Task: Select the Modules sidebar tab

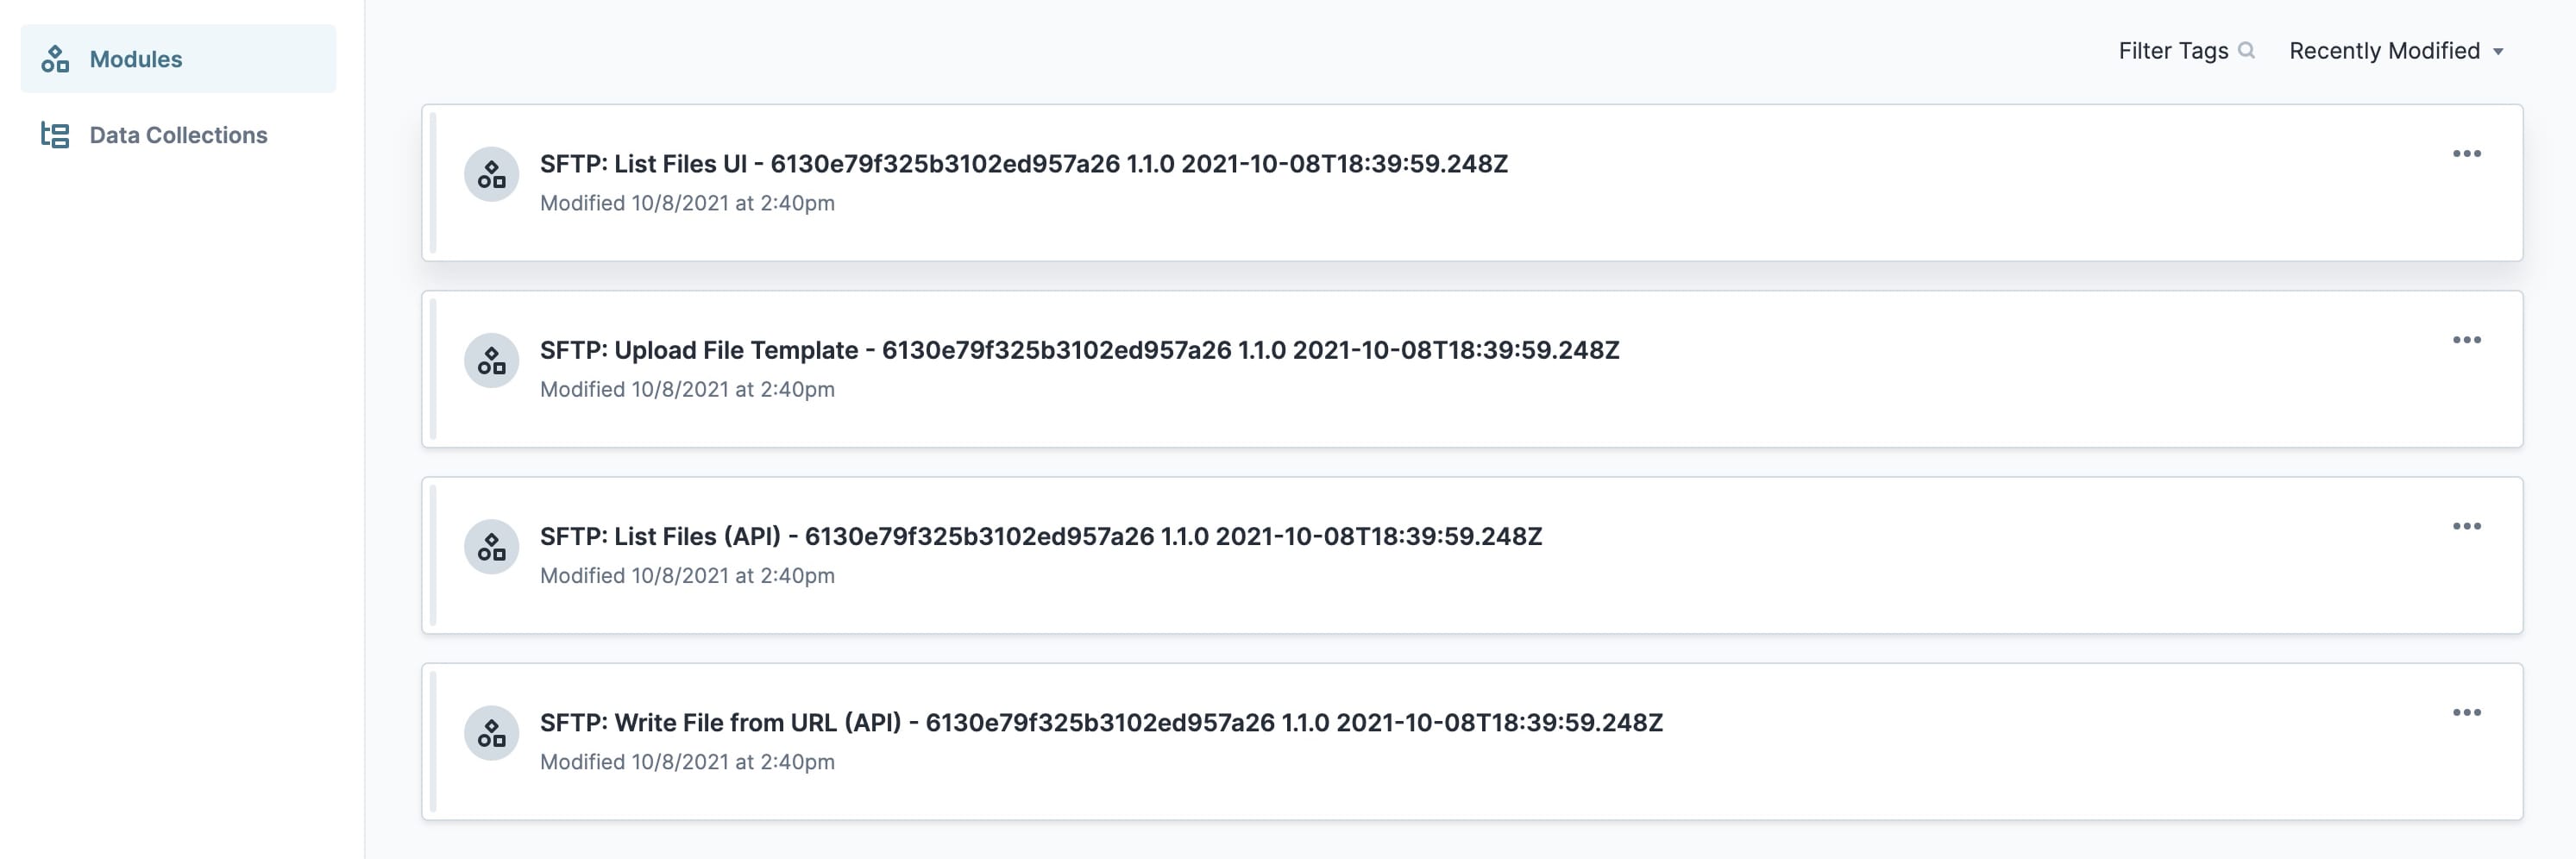Action: click(178, 59)
